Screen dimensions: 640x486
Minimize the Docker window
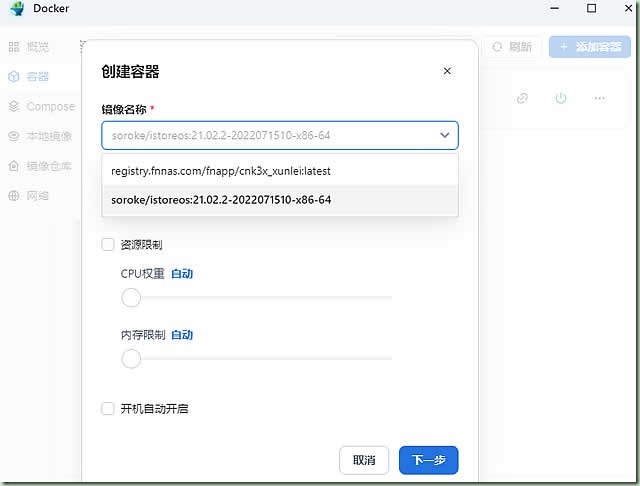554,8
